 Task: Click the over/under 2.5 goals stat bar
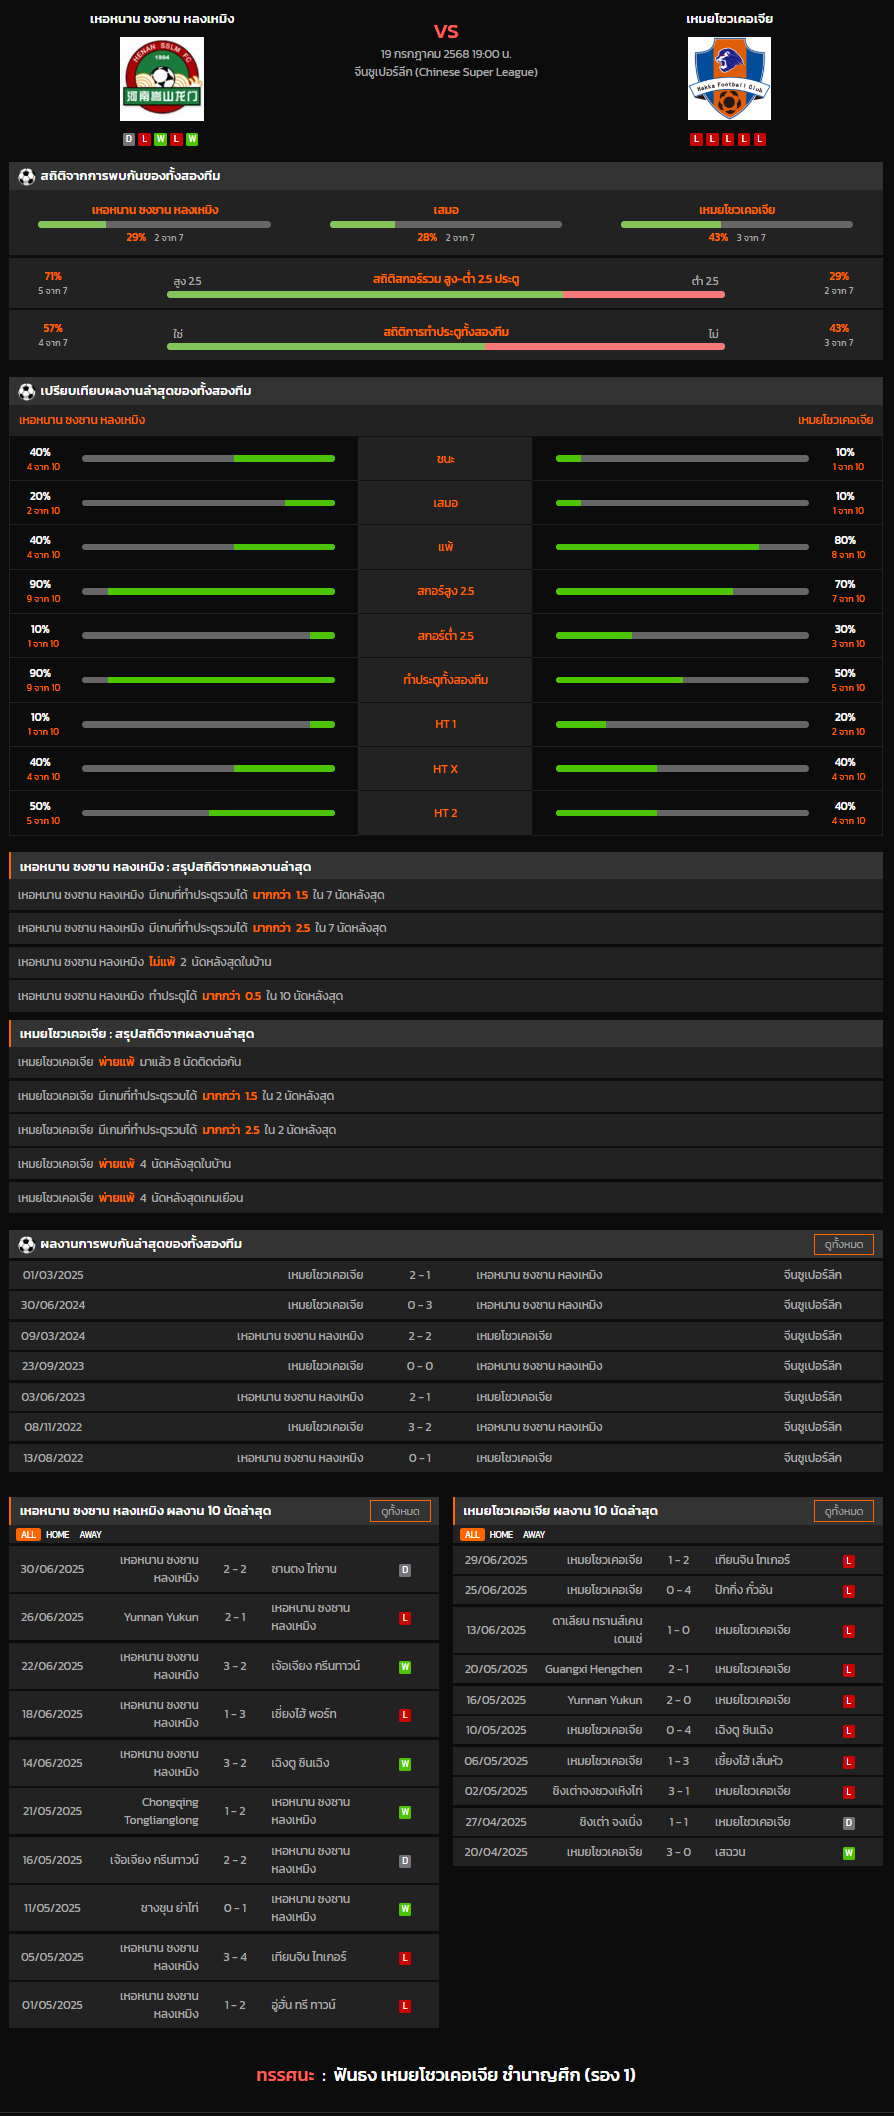pyautogui.click(x=446, y=295)
